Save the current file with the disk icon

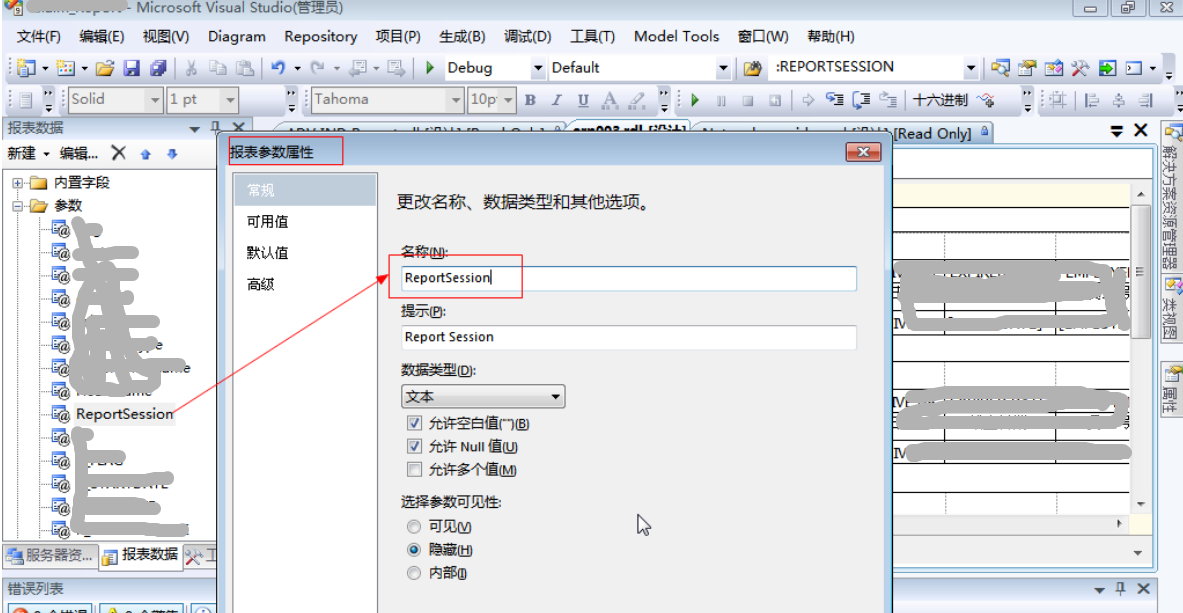pos(131,68)
